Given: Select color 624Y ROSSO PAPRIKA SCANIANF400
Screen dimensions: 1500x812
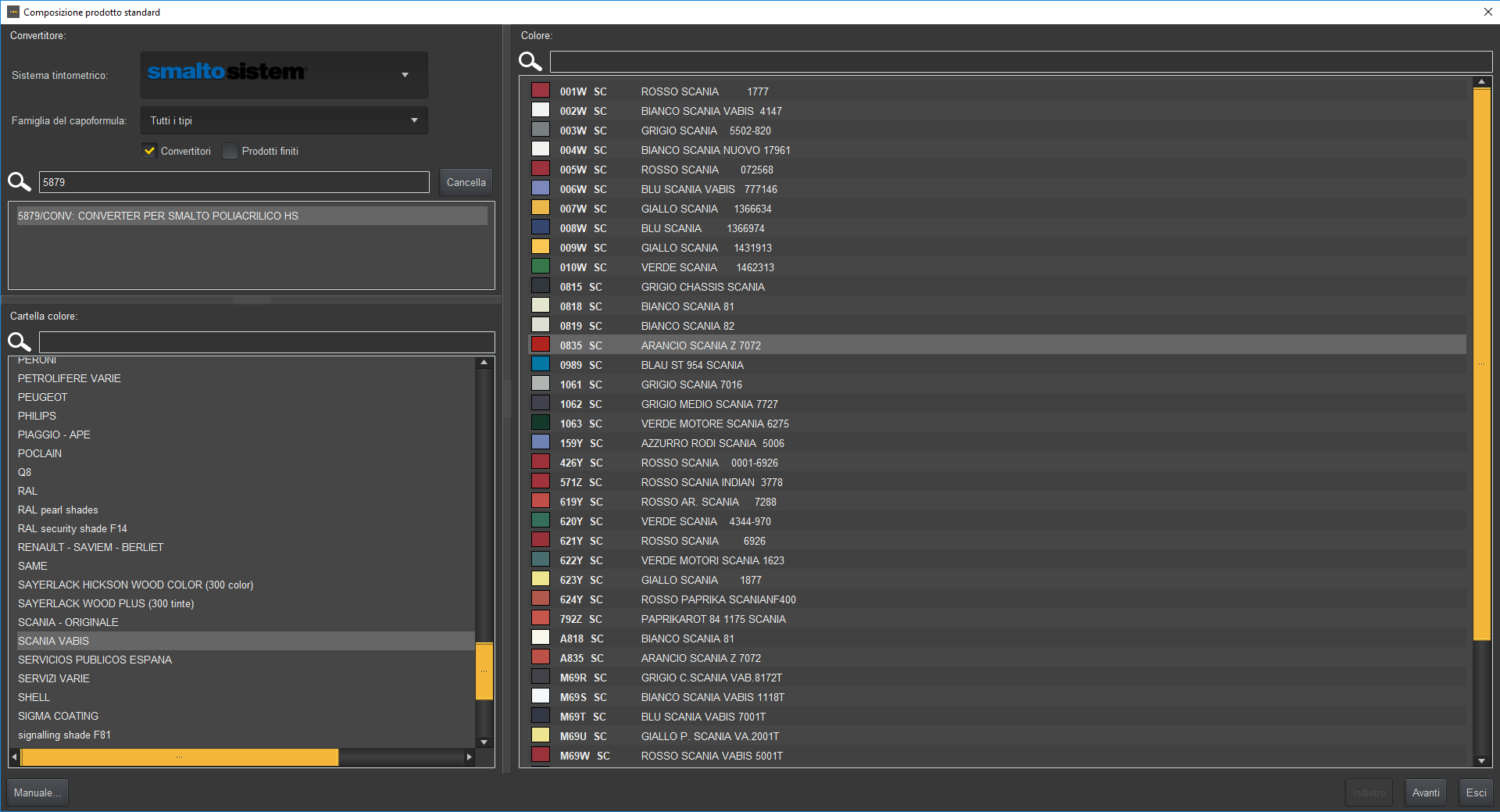Looking at the screenshot, I should tap(997, 599).
